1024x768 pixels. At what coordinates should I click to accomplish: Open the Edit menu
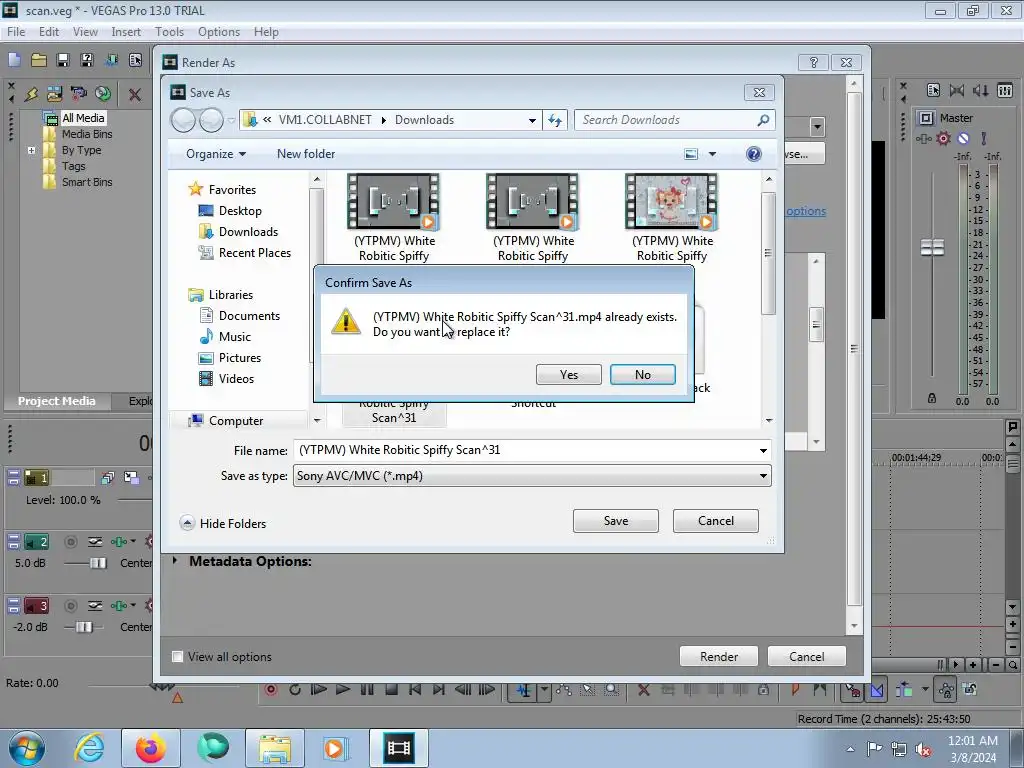tap(49, 32)
